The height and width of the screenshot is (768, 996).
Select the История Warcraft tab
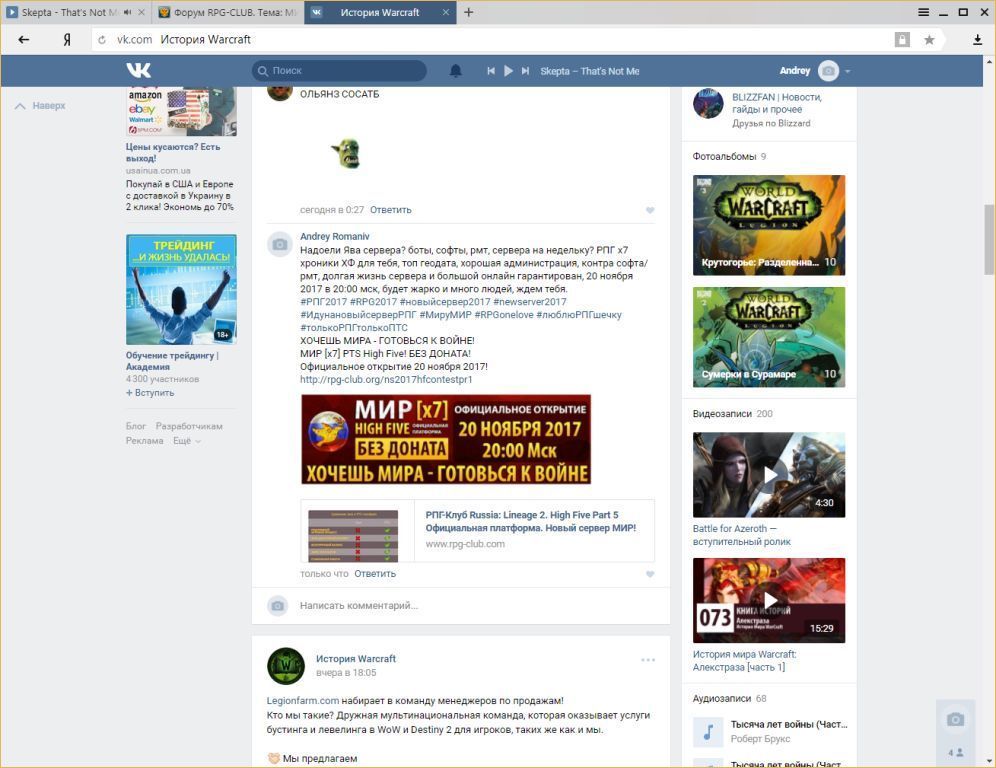(379, 12)
